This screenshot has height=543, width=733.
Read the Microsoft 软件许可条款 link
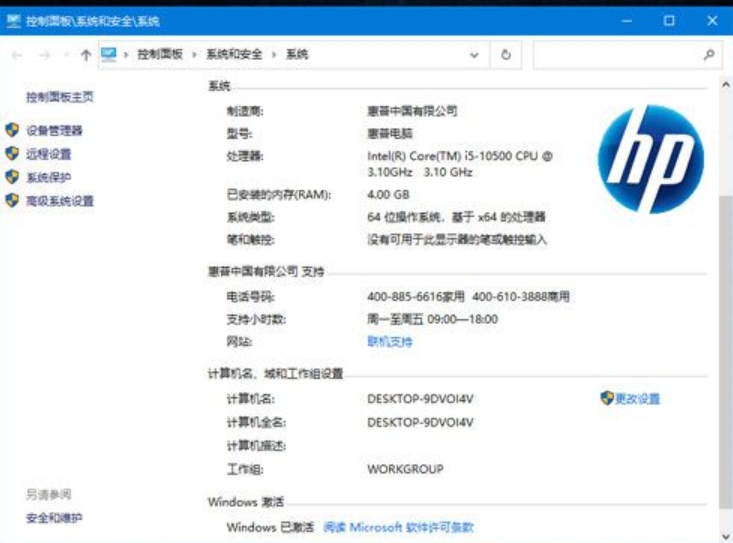point(398,527)
